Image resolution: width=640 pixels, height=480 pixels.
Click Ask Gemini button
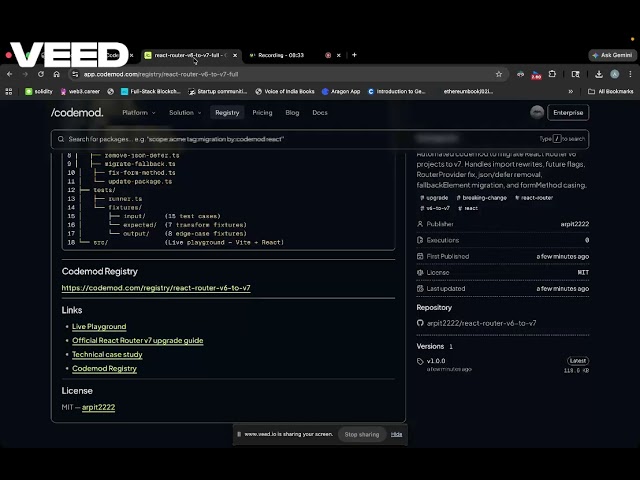click(x=613, y=55)
